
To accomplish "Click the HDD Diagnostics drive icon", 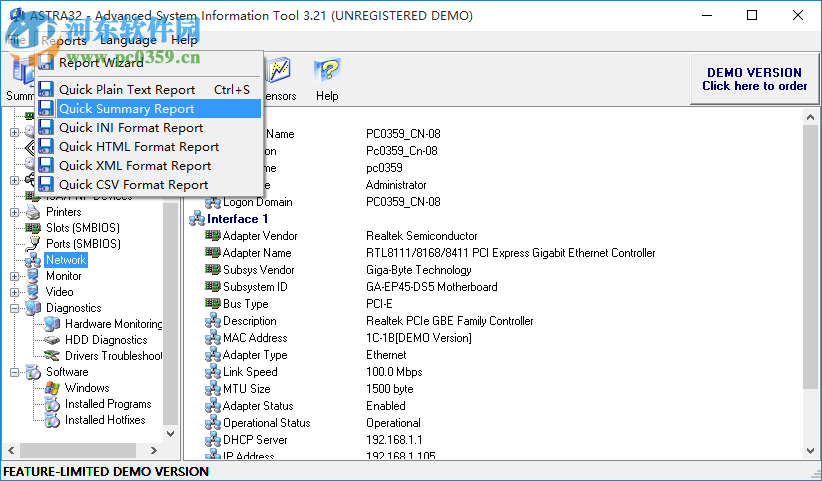I will click(x=52, y=340).
